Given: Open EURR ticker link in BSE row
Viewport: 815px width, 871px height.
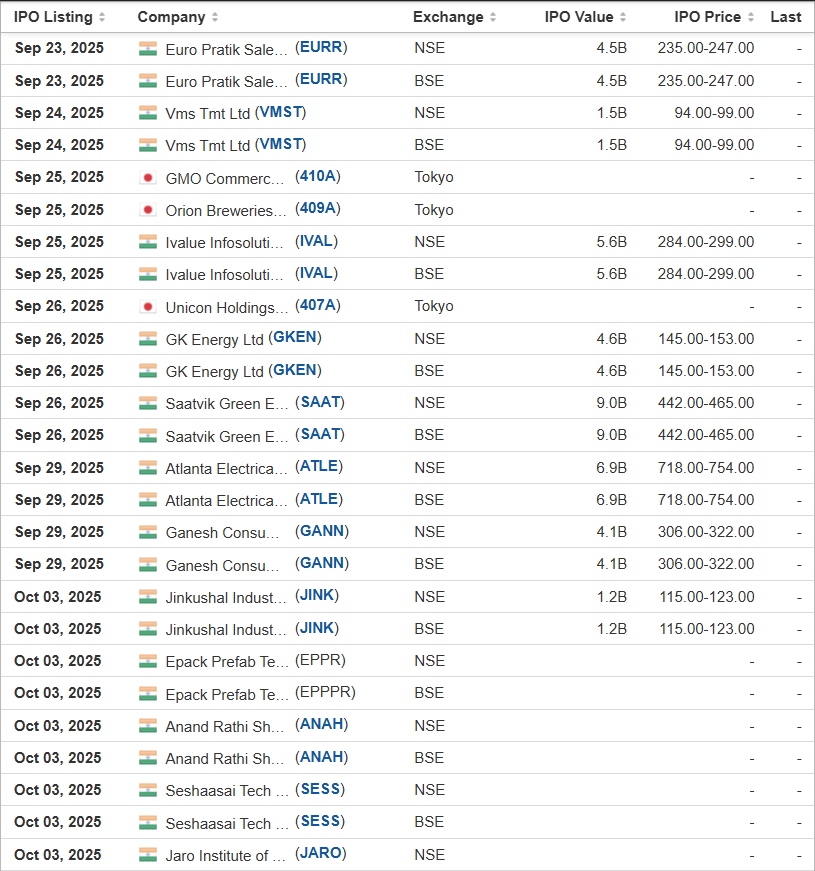Looking at the screenshot, I should (x=321, y=80).
